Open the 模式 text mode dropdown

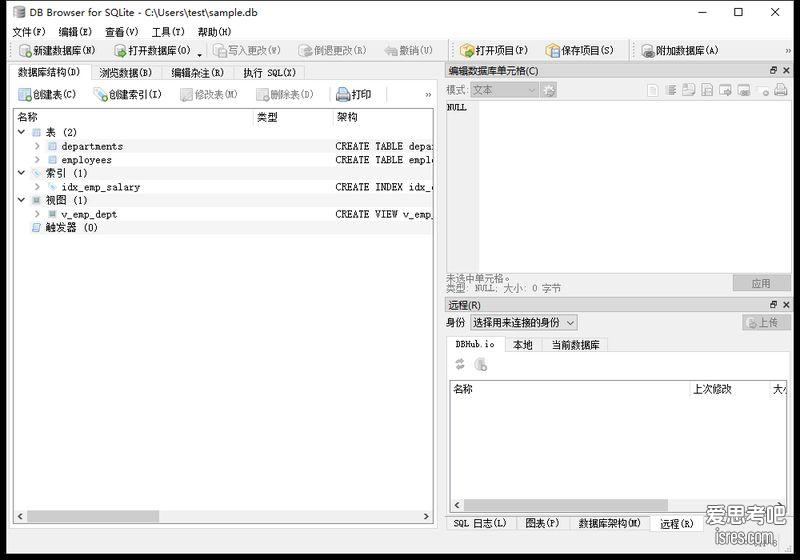pos(504,90)
